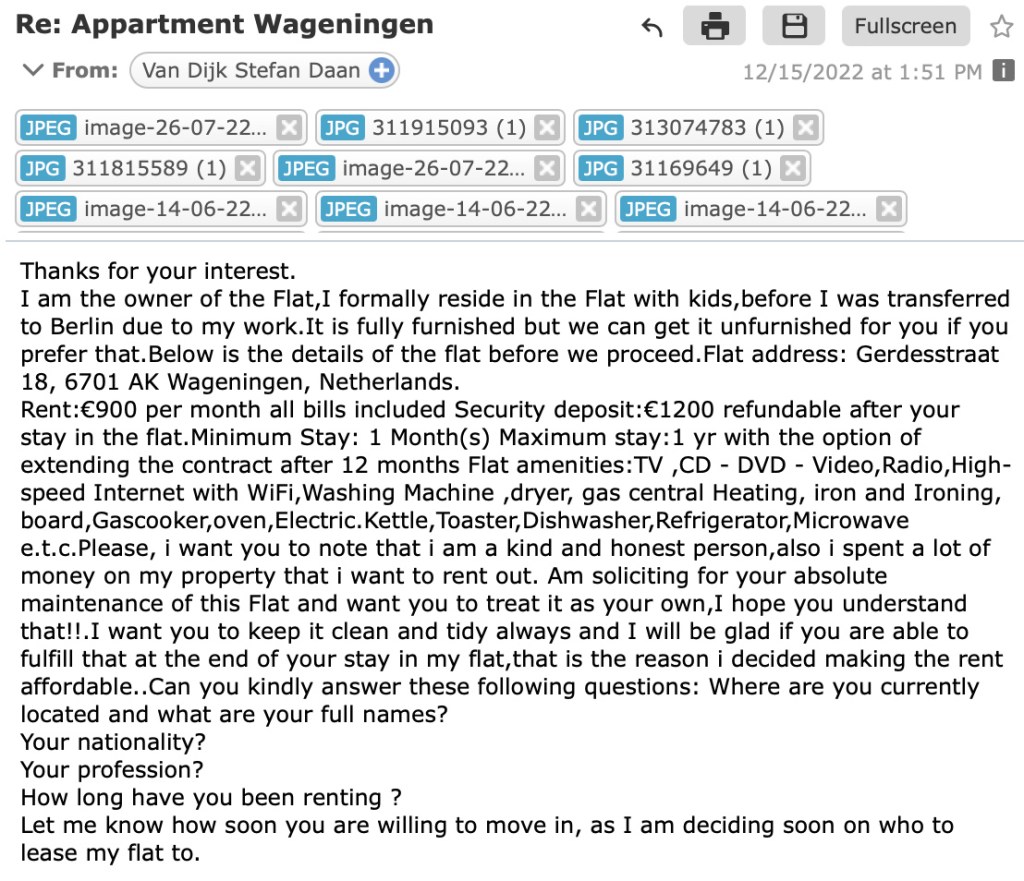The height and width of the screenshot is (881, 1024).
Task: Open JPG attachment 311915093 (1)
Action: click(448, 128)
